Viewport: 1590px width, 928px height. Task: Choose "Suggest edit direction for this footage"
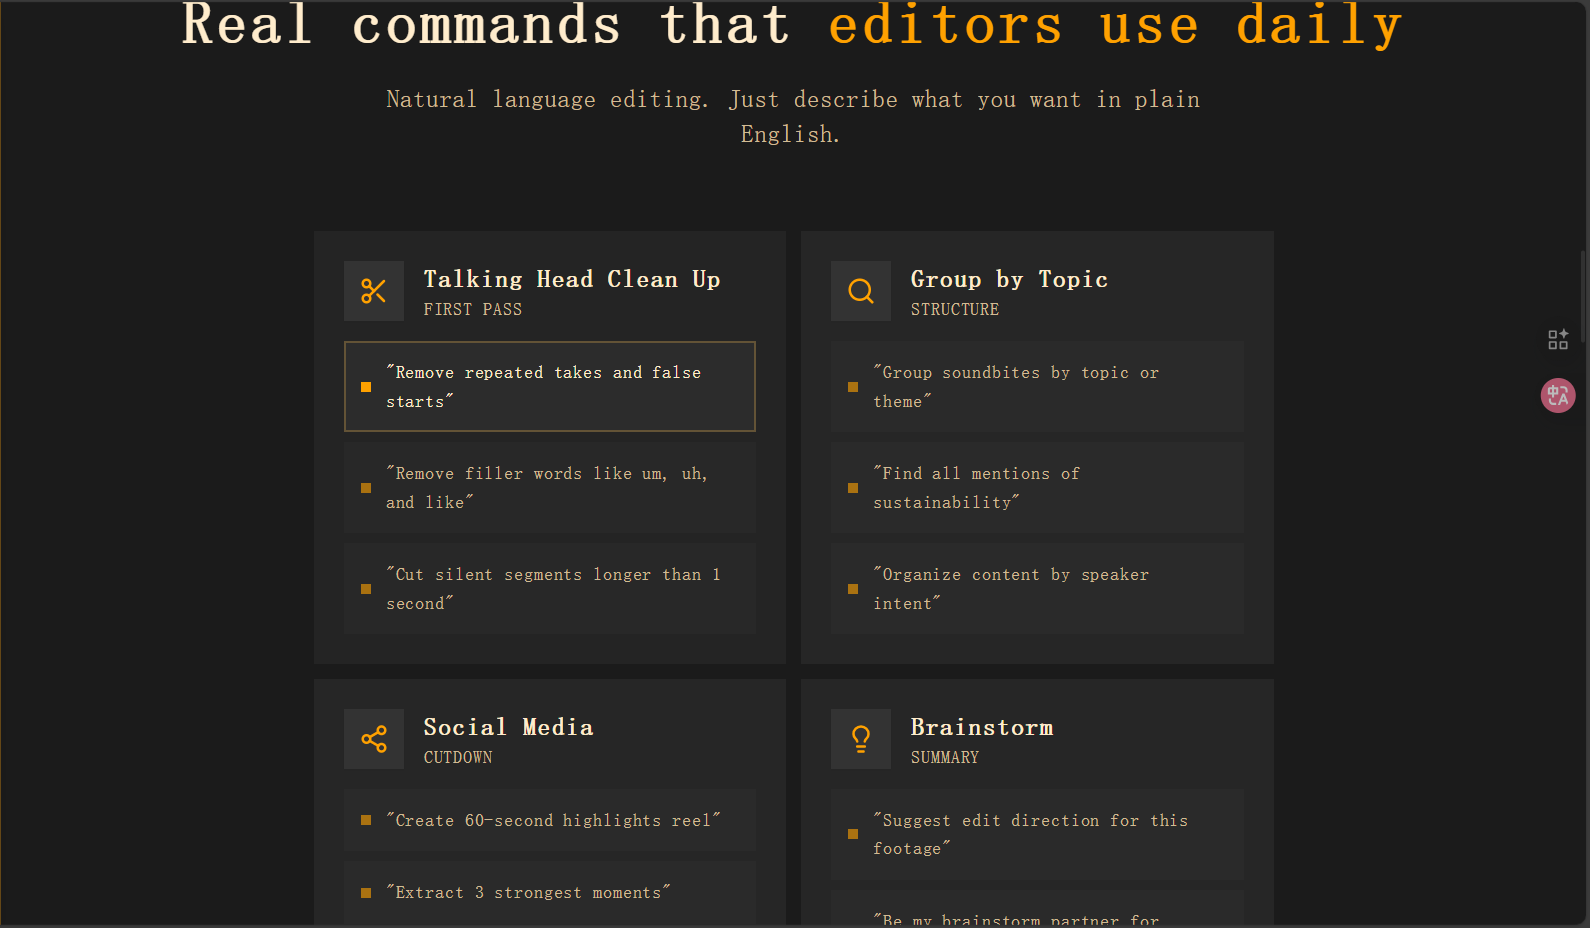[1037, 835]
